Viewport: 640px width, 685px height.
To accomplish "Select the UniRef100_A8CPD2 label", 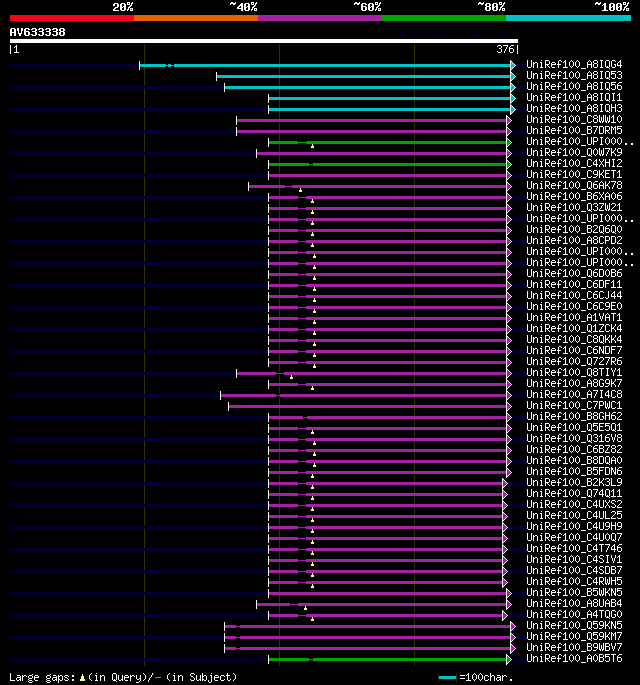I will coord(574,241).
